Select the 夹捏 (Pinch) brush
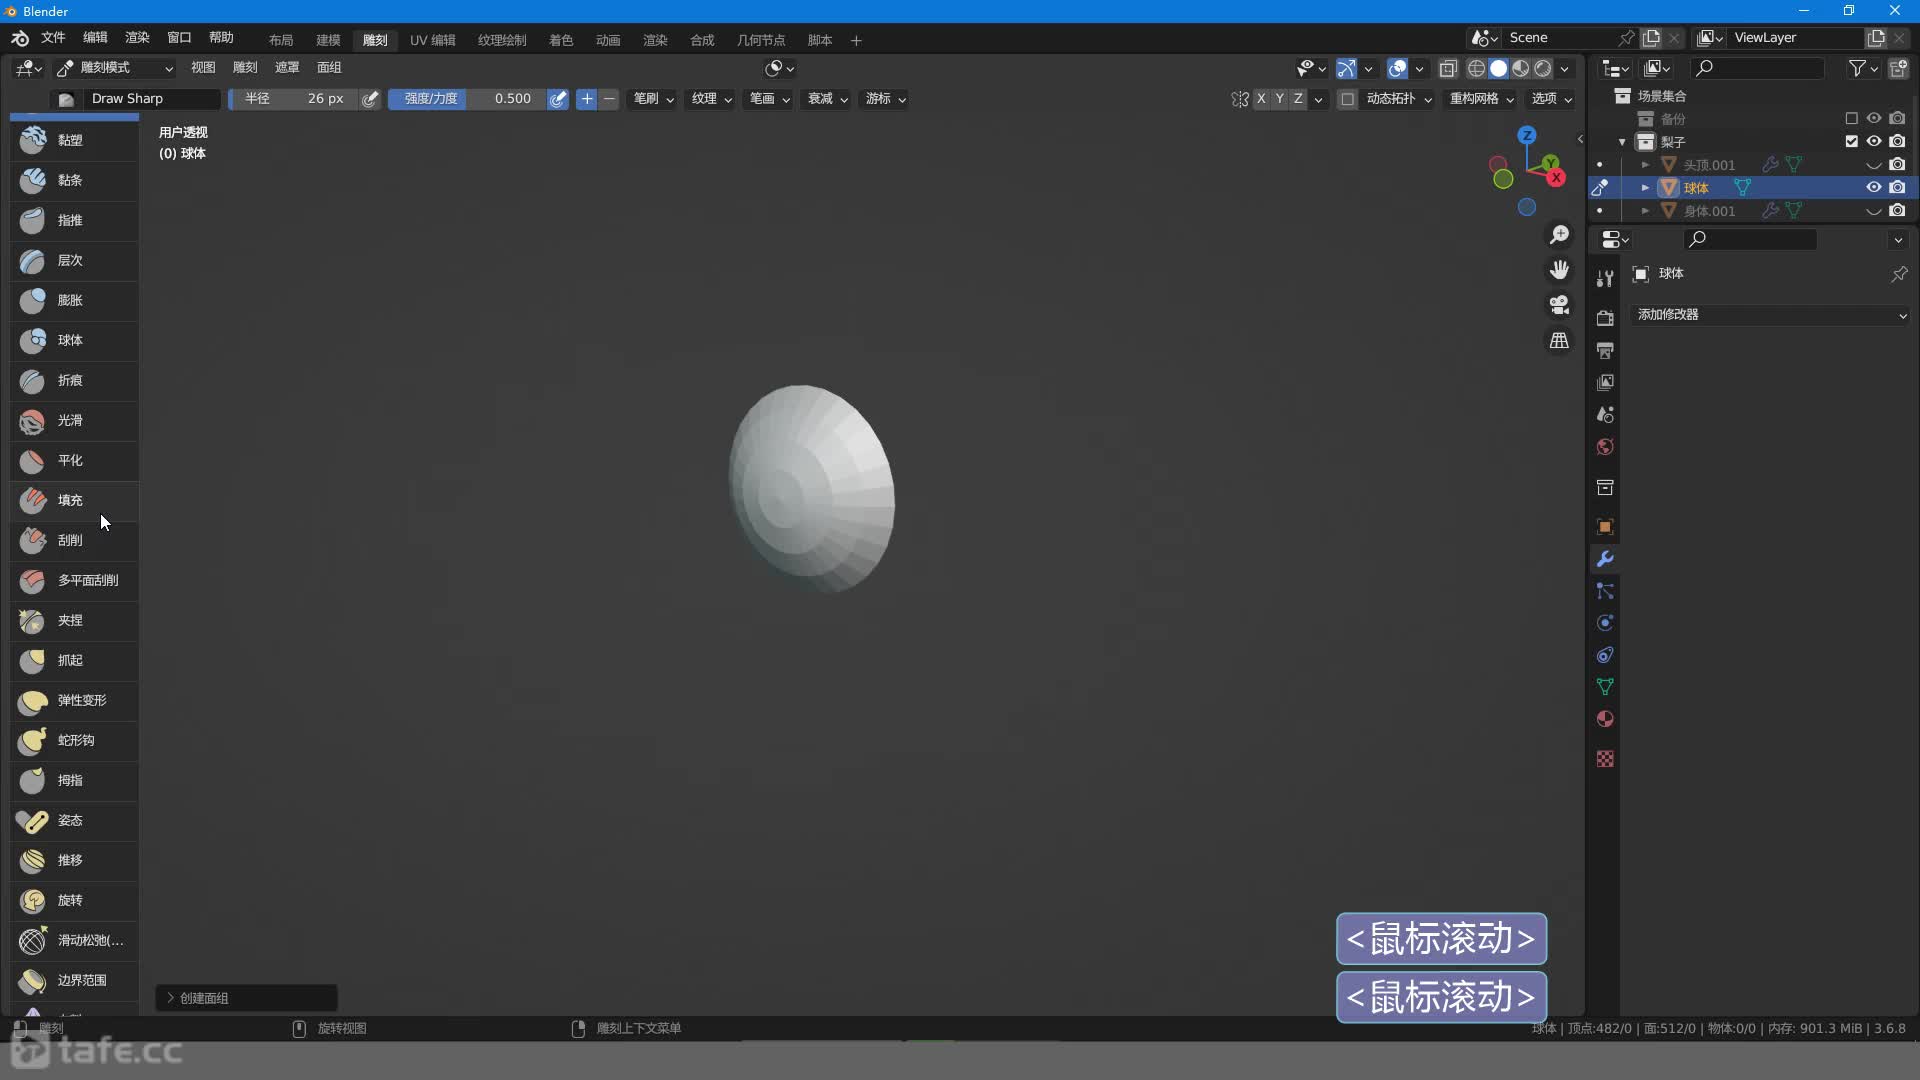The image size is (1920, 1080). click(74, 620)
